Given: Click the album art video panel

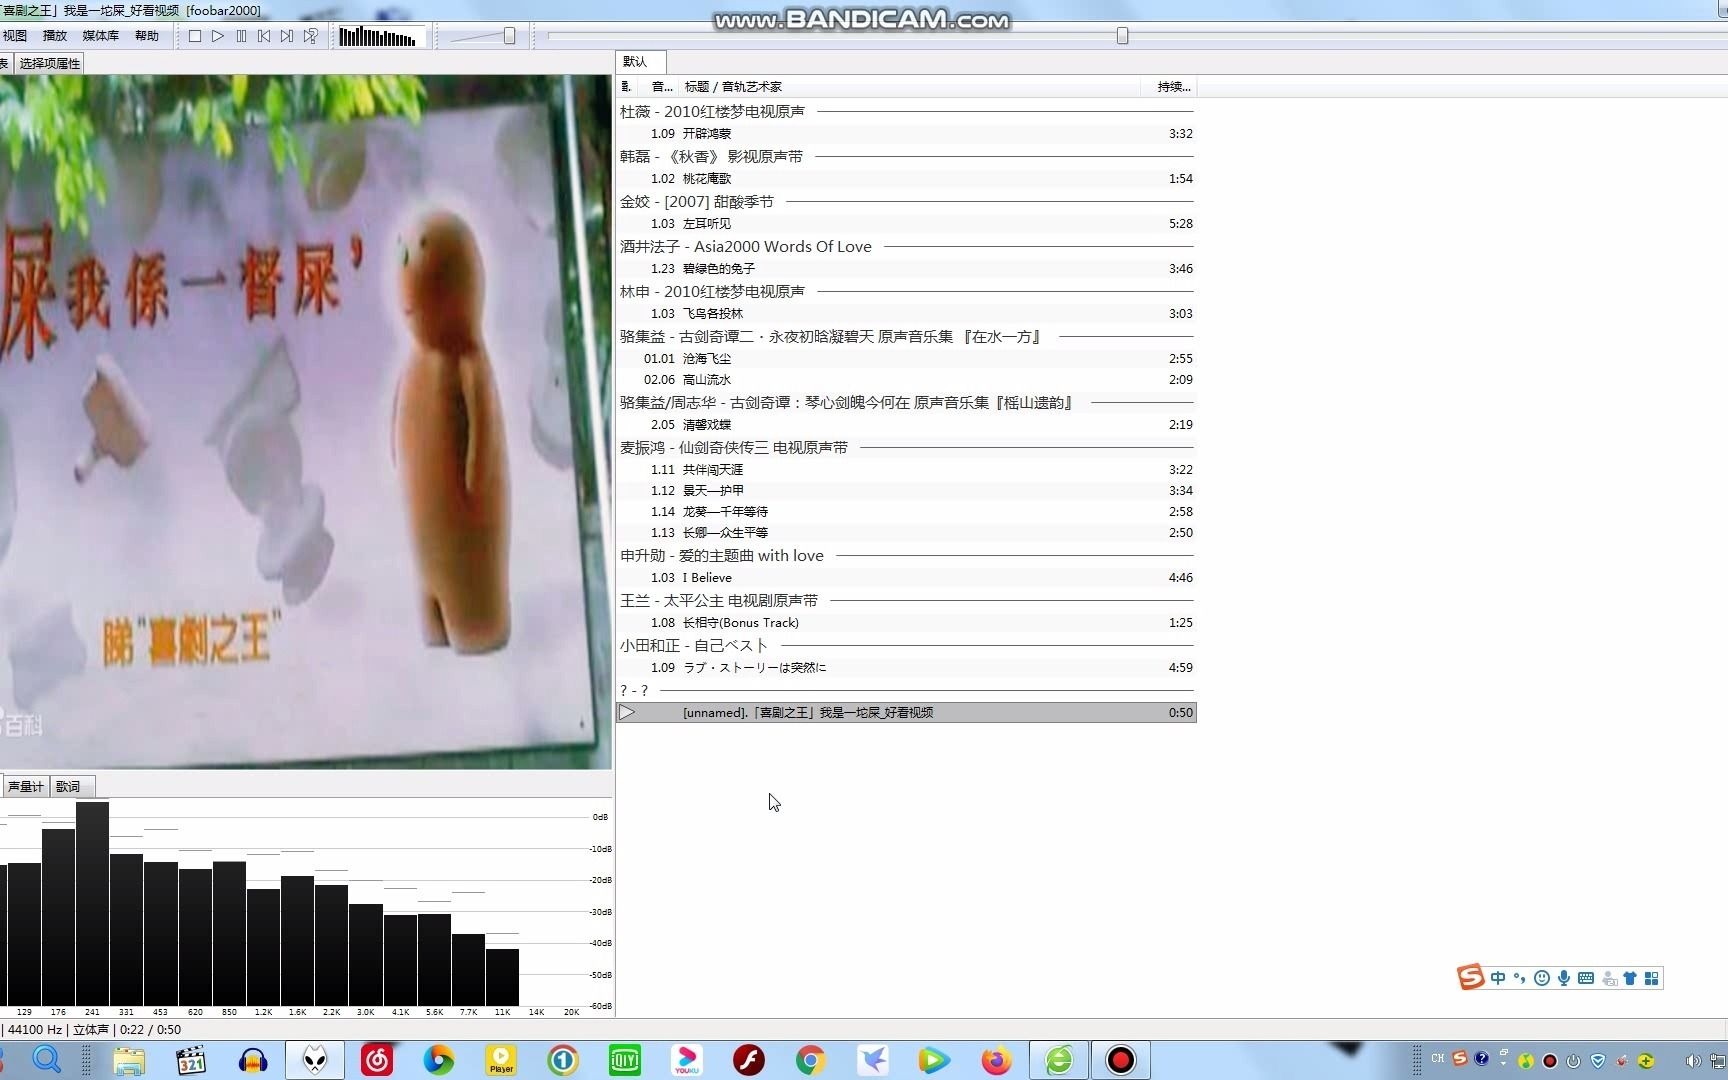Looking at the screenshot, I should point(305,422).
